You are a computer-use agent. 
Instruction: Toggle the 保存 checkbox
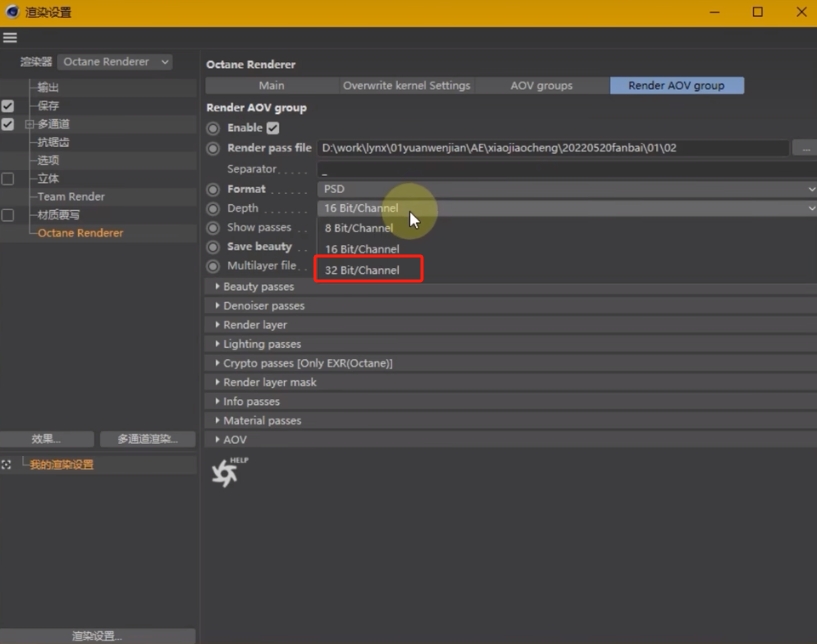point(8,106)
